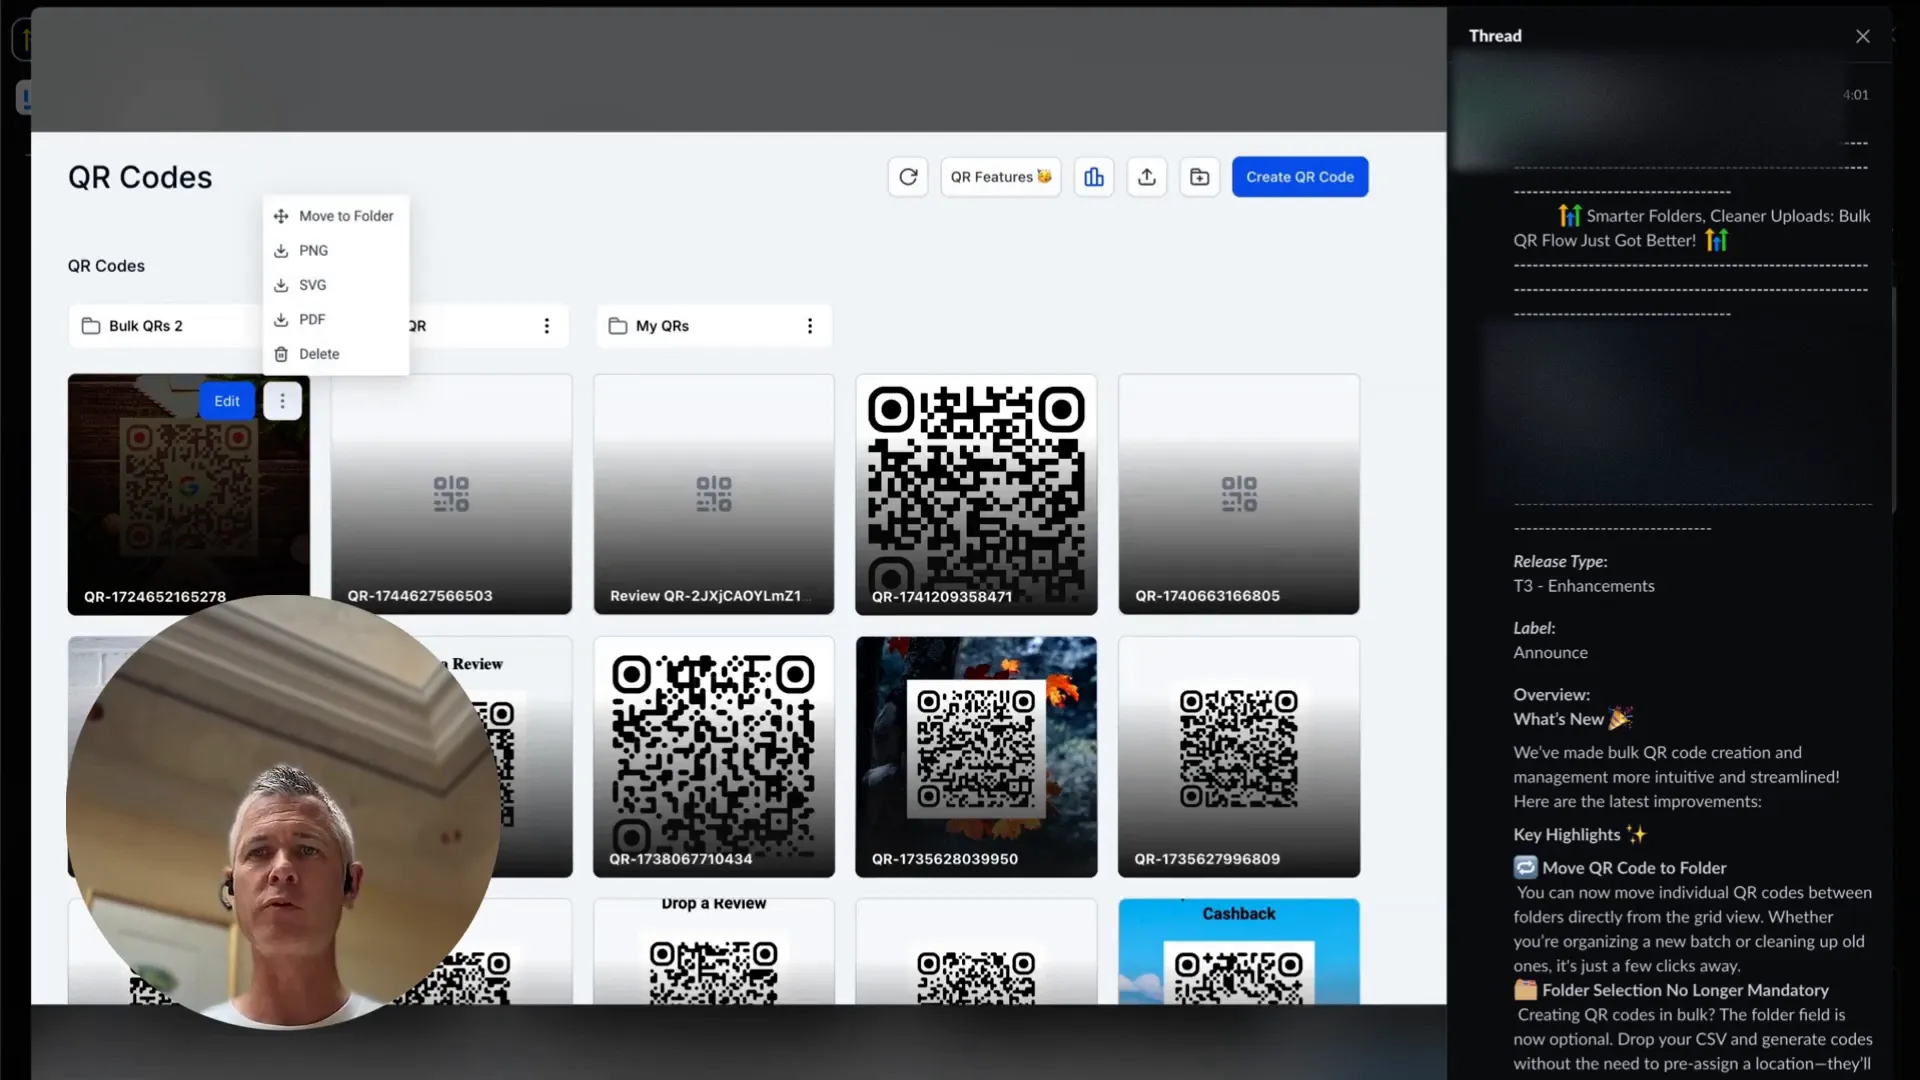The width and height of the screenshot is (1920, 1080).
Task: Open QR Features button
Action: [x=1000, y=177]
